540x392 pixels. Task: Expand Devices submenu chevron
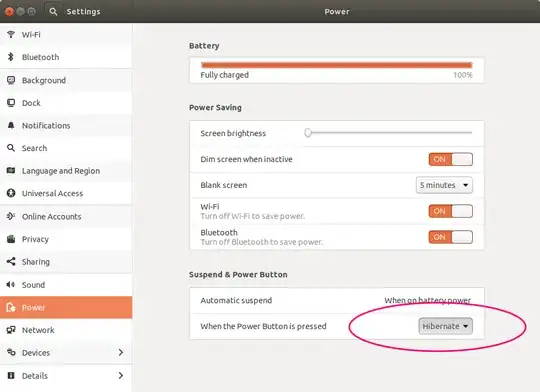[x=121, y=352]
